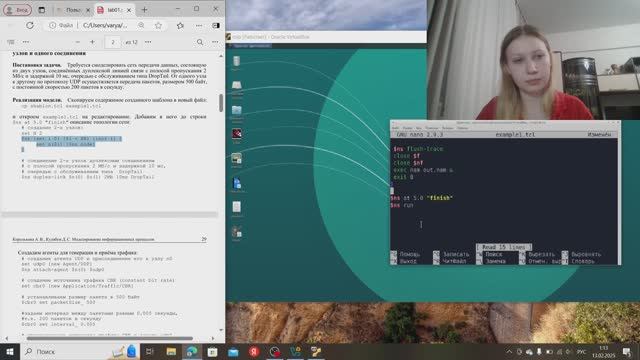Viewport: 640px width, 360px height.
Task: Zoom out of the PDF document
Action: [78, 42]
